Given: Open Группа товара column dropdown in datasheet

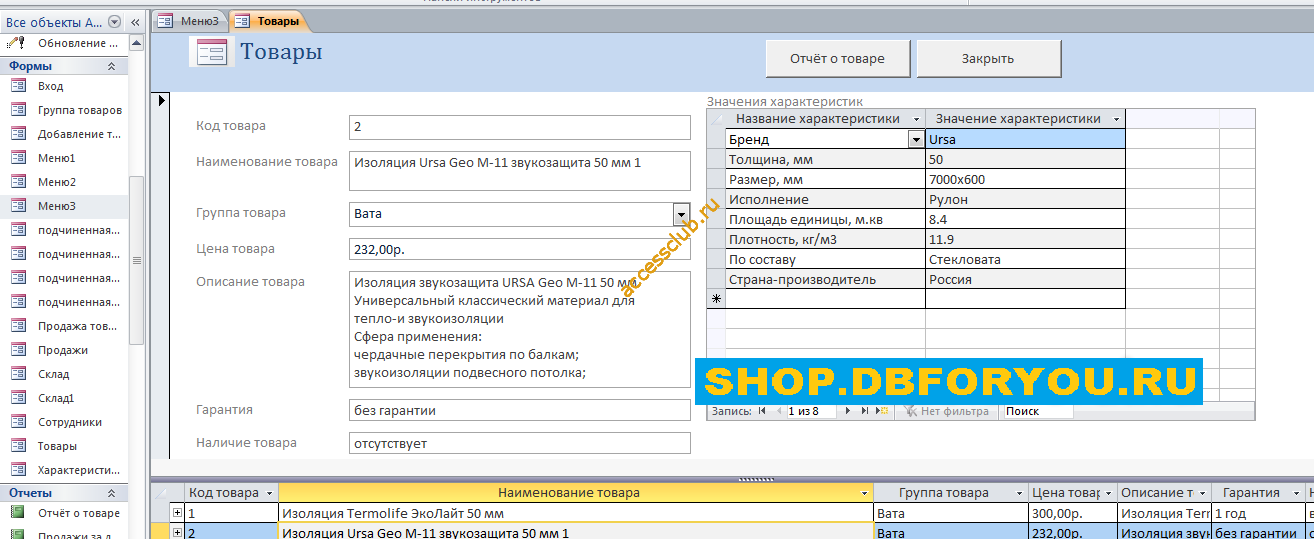Looking at the screenshot, I should (x=1019, y=493).
